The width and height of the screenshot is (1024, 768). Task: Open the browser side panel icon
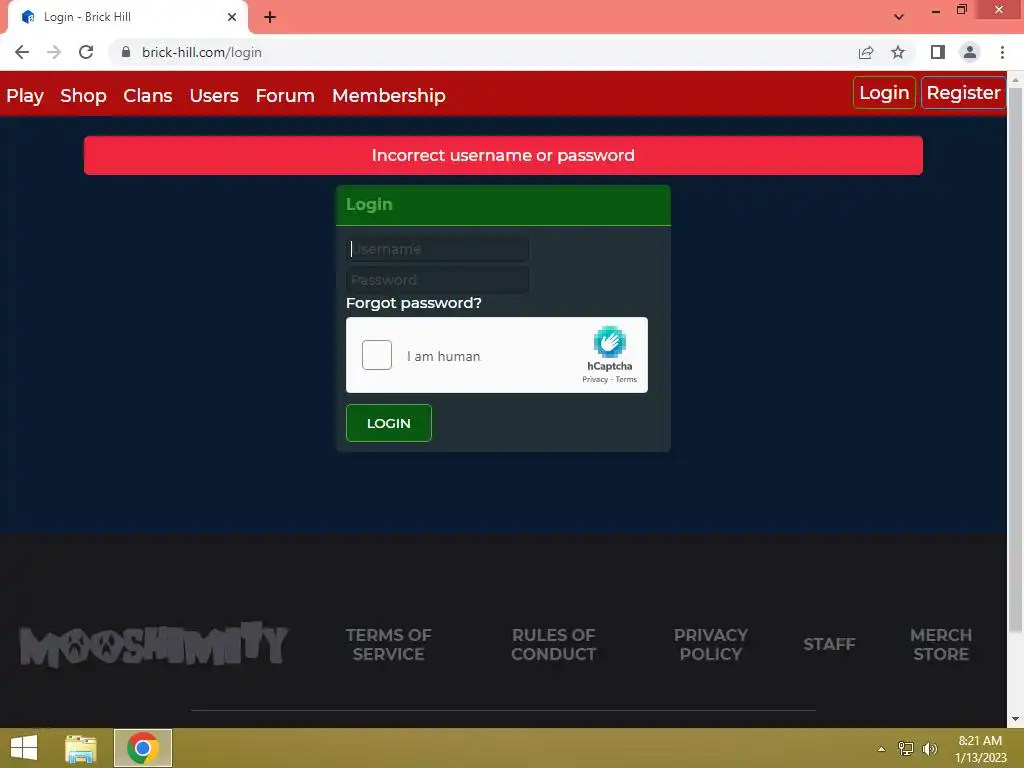coord(938,52)
